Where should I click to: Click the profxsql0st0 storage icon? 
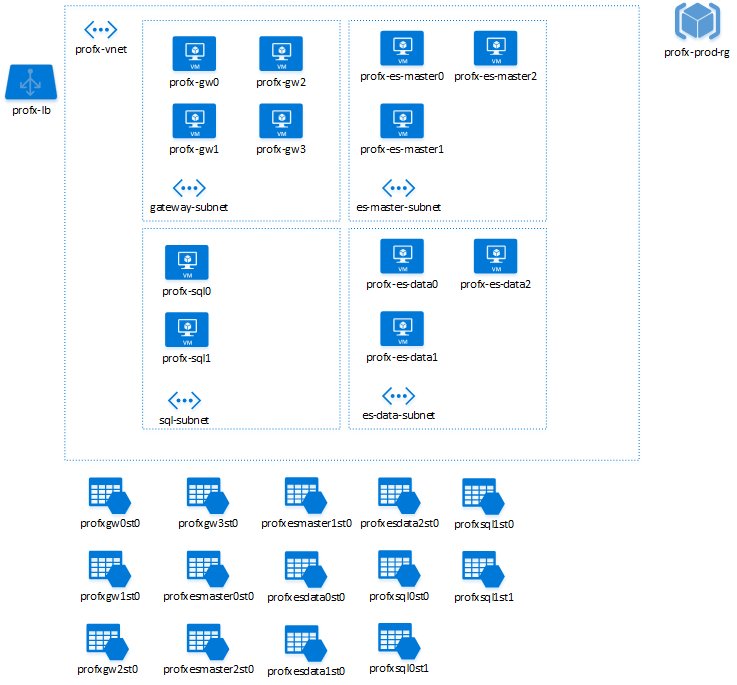point(399,568)
